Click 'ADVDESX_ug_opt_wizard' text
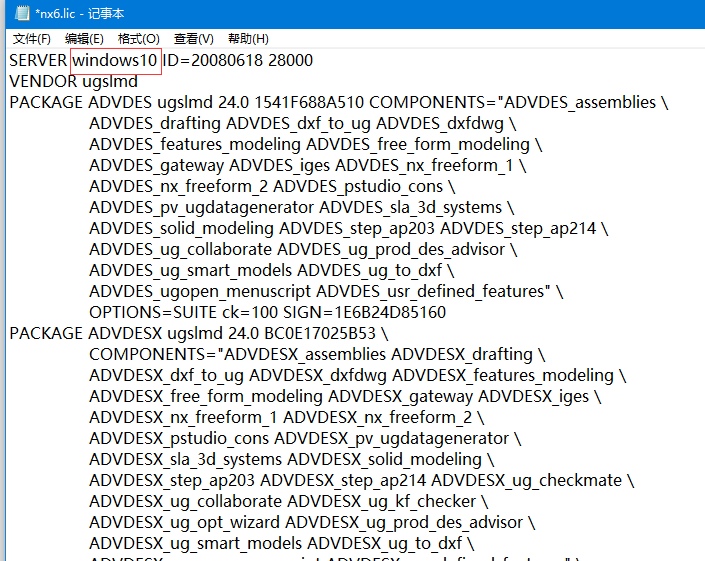Image resolution: width=705 pixels, height=561 pixels. [x=184, y=522]
